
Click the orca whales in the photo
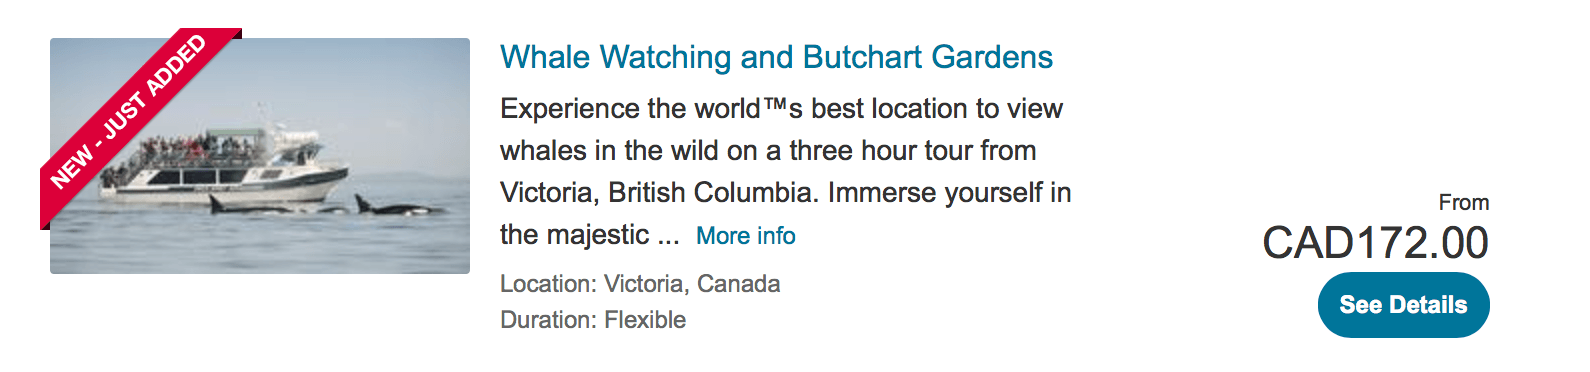[x=400, y=208]
